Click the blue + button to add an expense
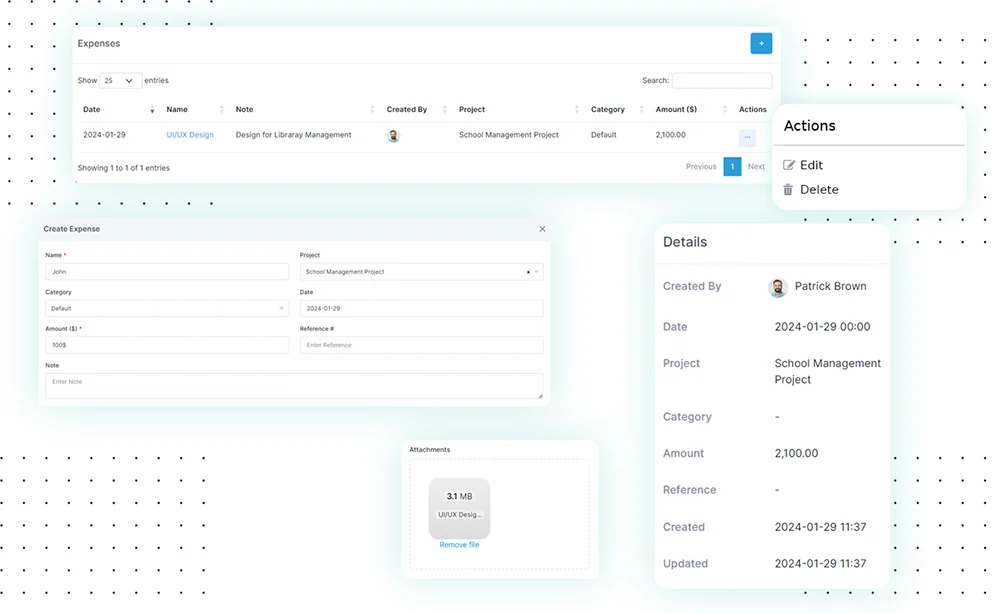This screenshot has height=614, width=1000. coord(761,43)
